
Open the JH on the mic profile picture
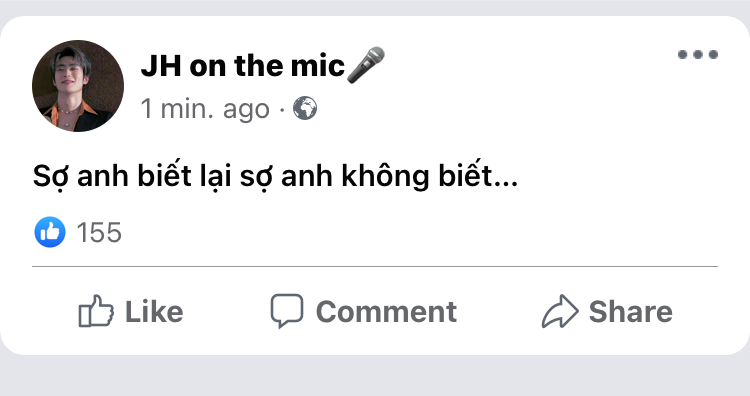(x=78, y=86)
